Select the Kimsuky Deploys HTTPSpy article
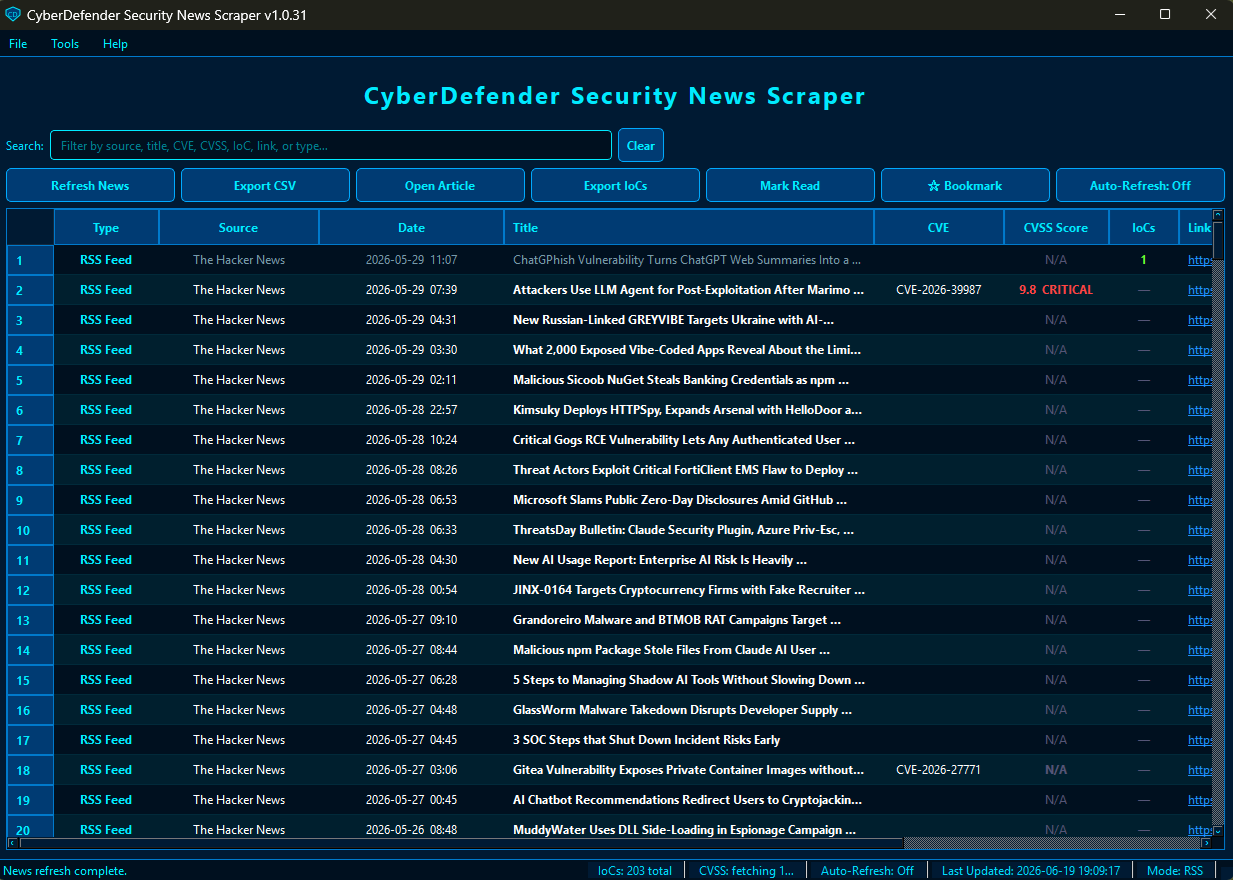1233x880 pixels. tap(688, 410)
